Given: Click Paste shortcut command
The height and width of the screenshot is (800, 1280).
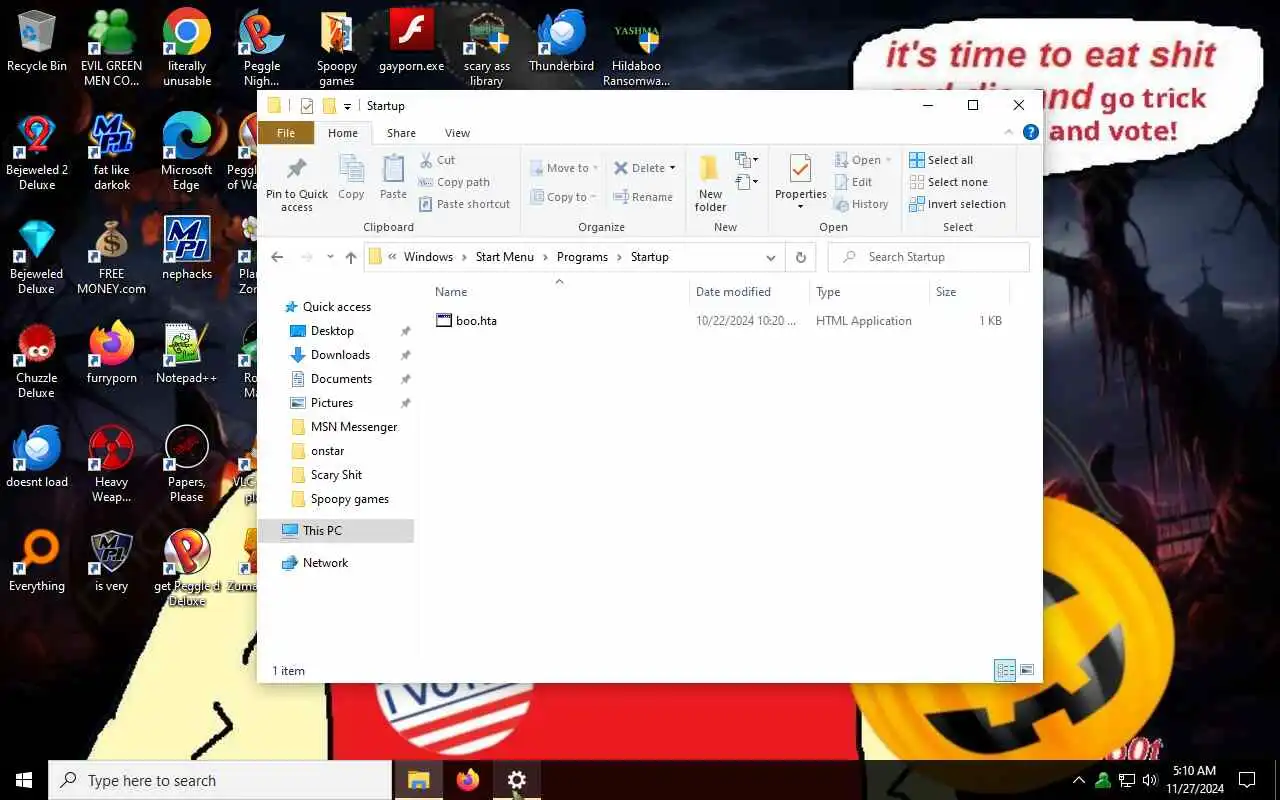Looking at the screenshot, I should [465, 204].
